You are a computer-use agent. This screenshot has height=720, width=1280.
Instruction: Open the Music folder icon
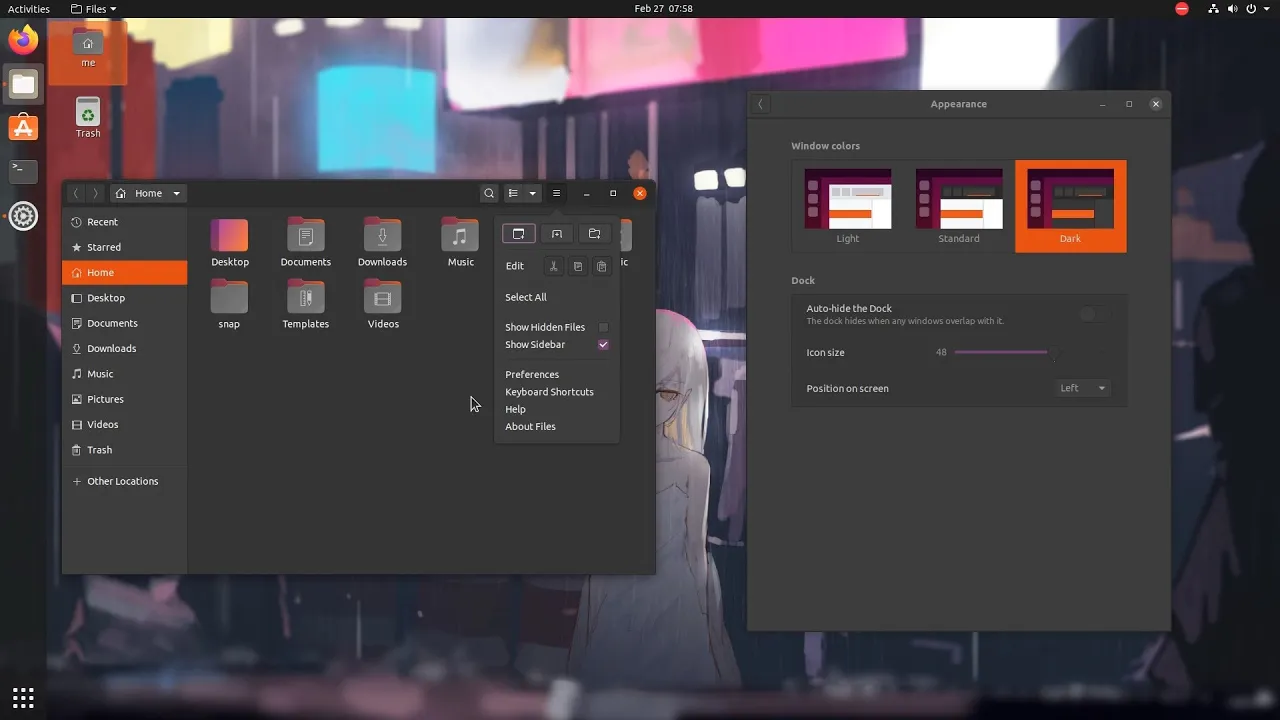460,242
